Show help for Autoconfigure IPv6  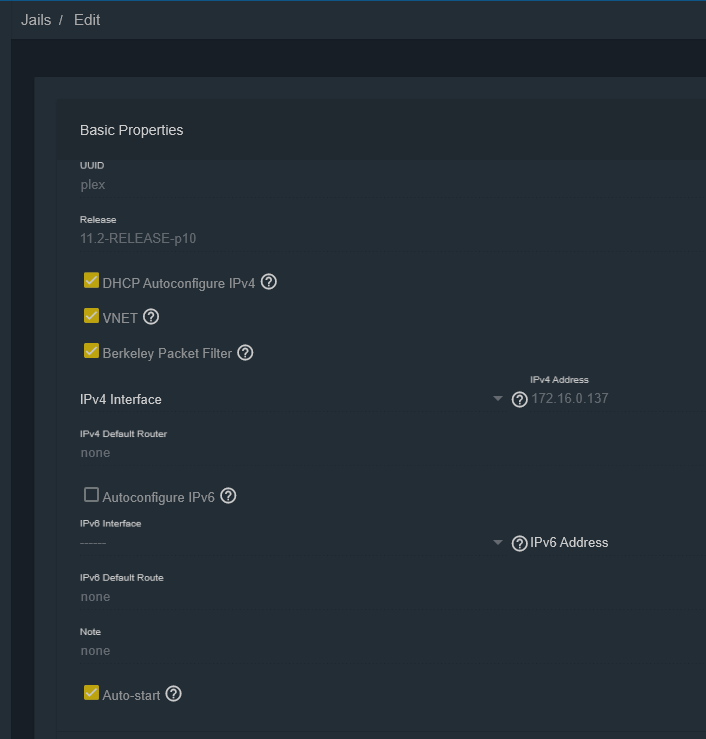click(228, 496)
